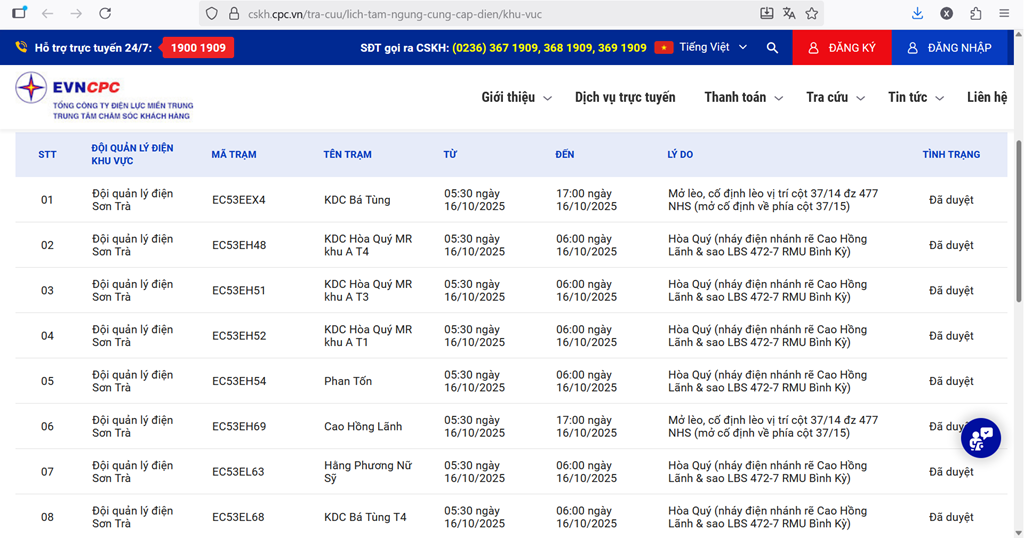The height and width of the screenshot is (538, 1024).
Task: Expand the Giới thiệu menu
Action: (x=516, y=97)
